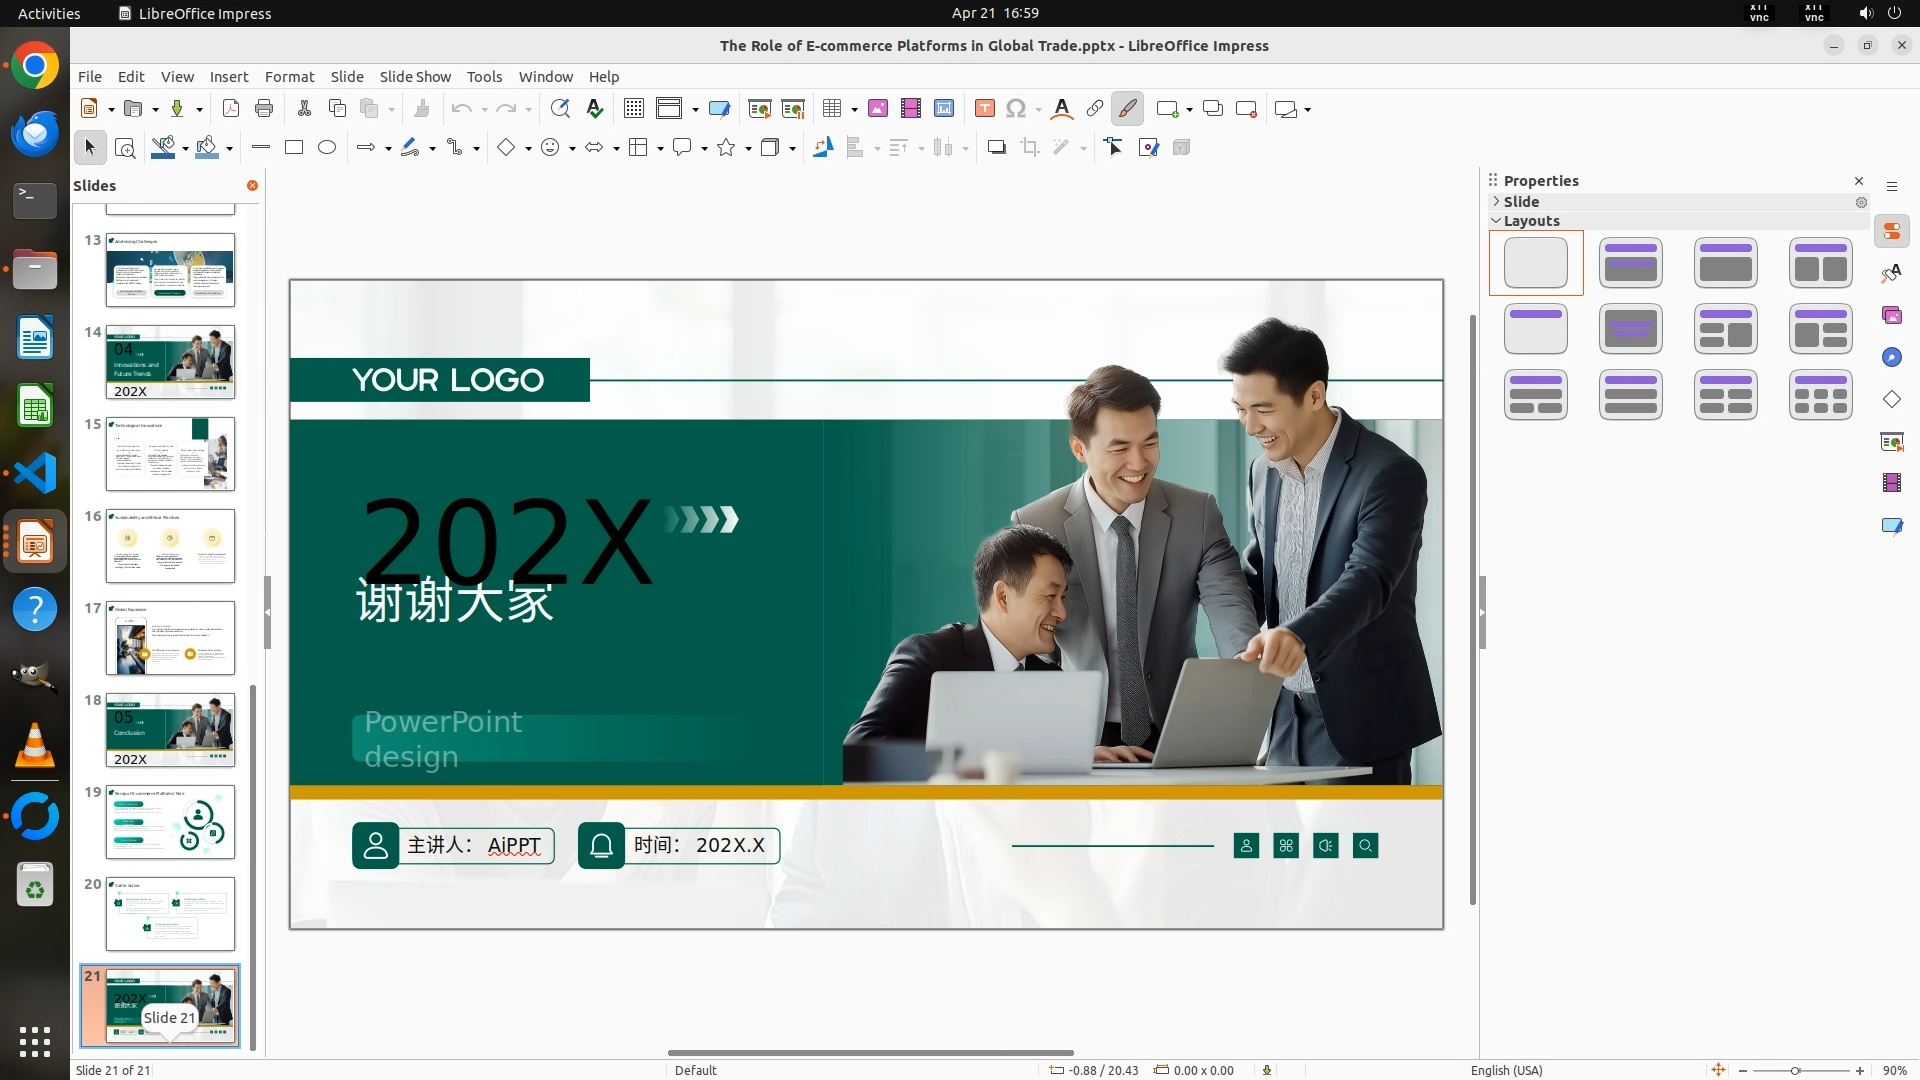
Task: Select slide 17 thumbnail
Action: pos(170,638)
